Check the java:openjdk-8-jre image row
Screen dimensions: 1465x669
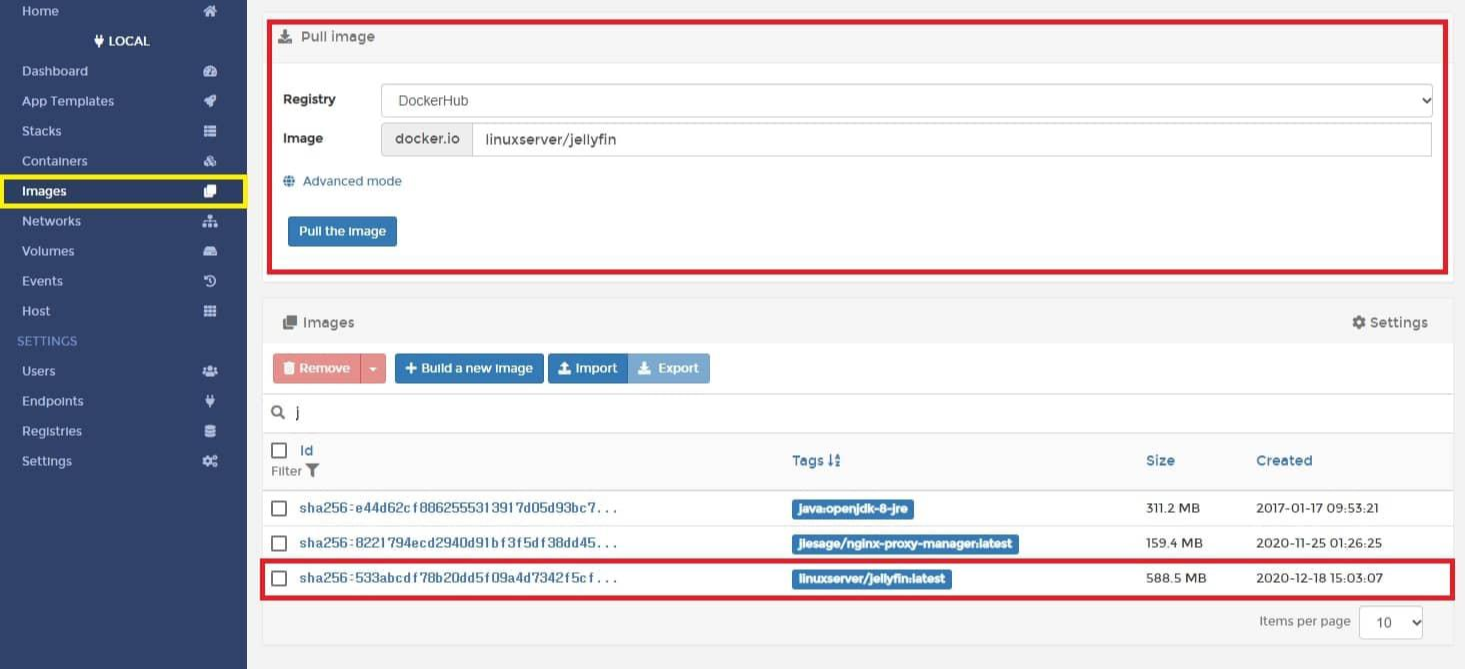[x=279, y=508]
